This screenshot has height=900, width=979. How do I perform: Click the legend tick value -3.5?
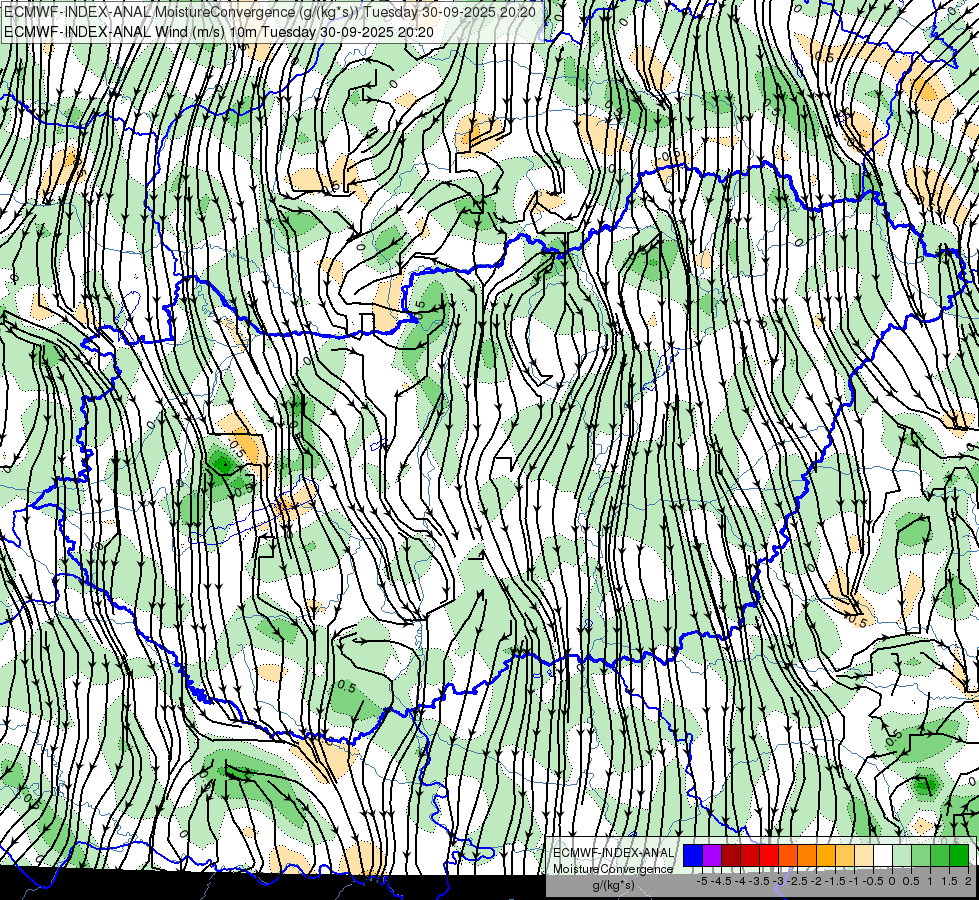pyautogui.click(x=759, y=881)
